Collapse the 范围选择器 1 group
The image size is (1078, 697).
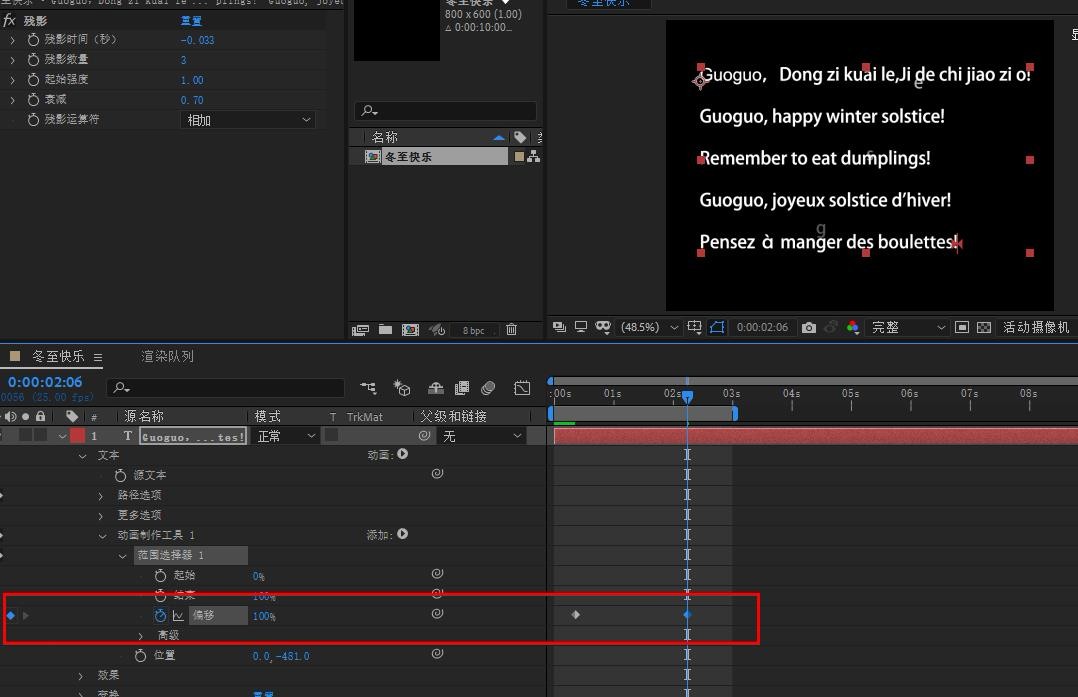tap(122, 555)
